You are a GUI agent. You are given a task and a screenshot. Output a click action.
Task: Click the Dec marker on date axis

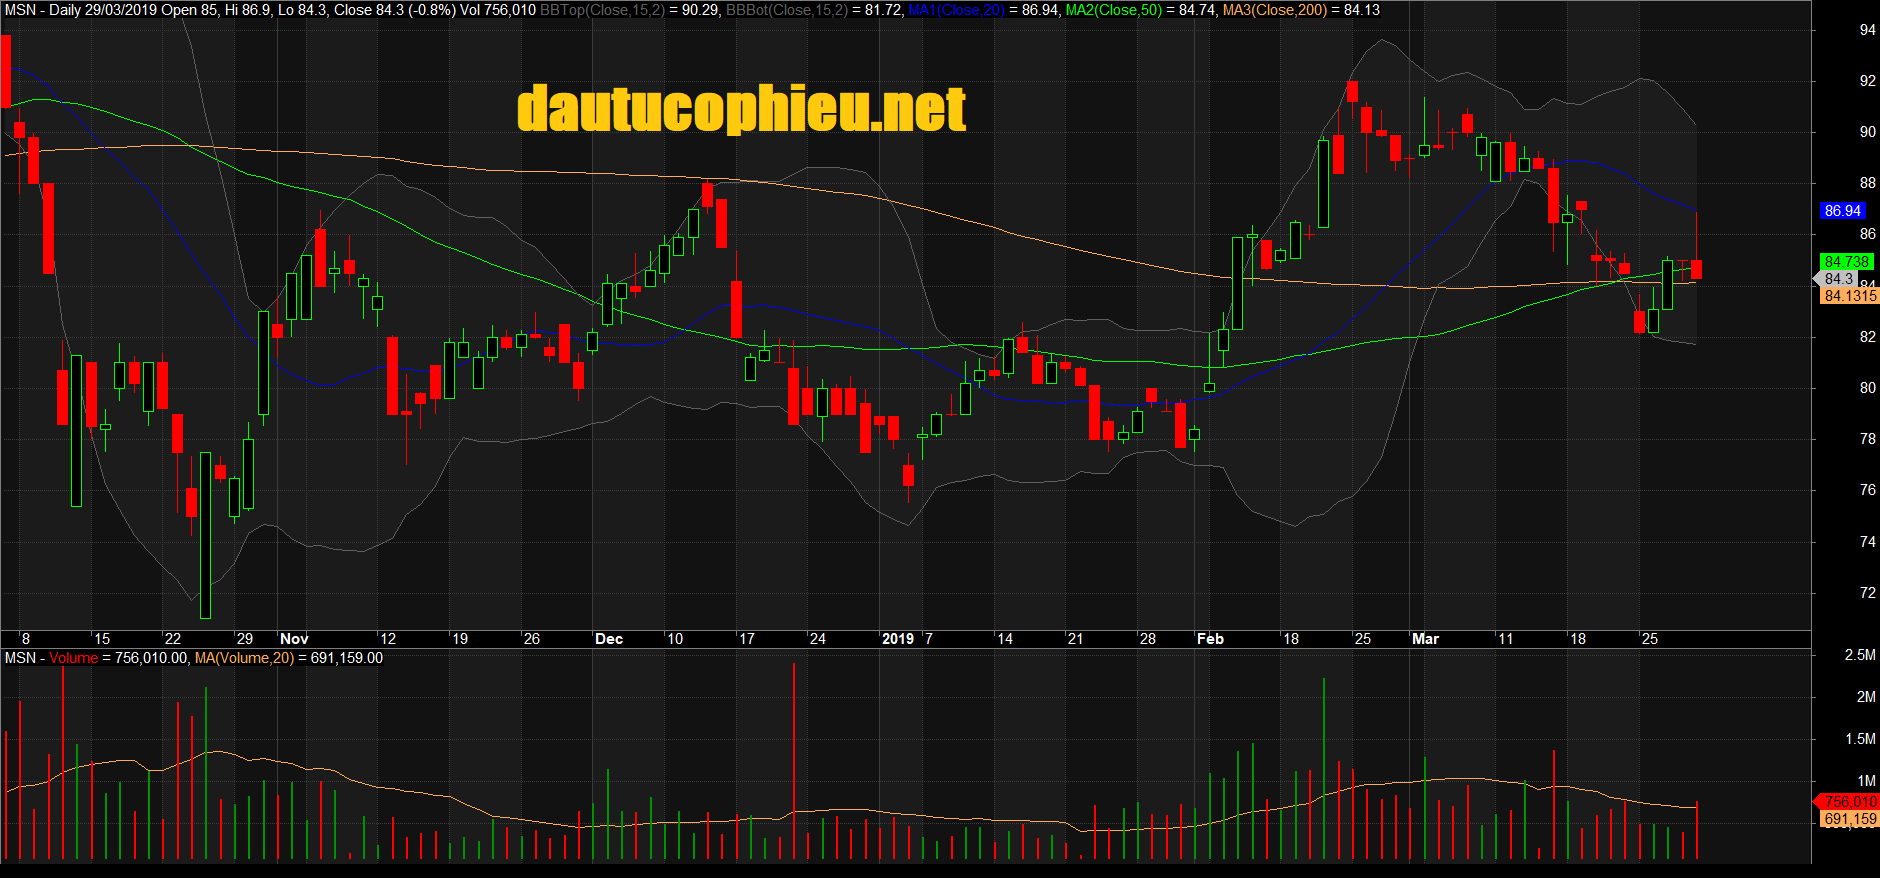click(608, 639)
